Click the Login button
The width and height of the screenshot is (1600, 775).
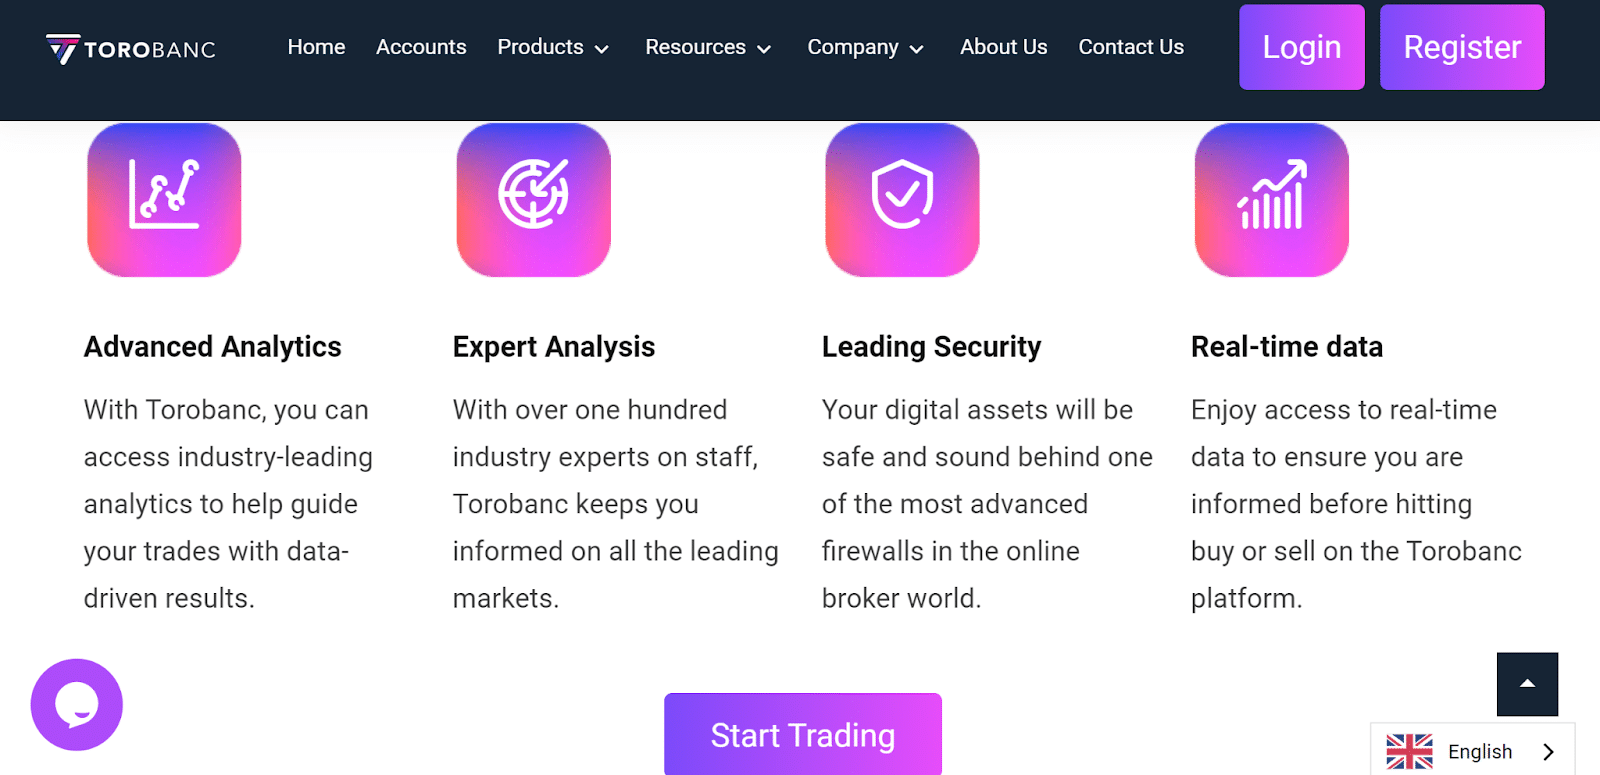point(1301,47)
